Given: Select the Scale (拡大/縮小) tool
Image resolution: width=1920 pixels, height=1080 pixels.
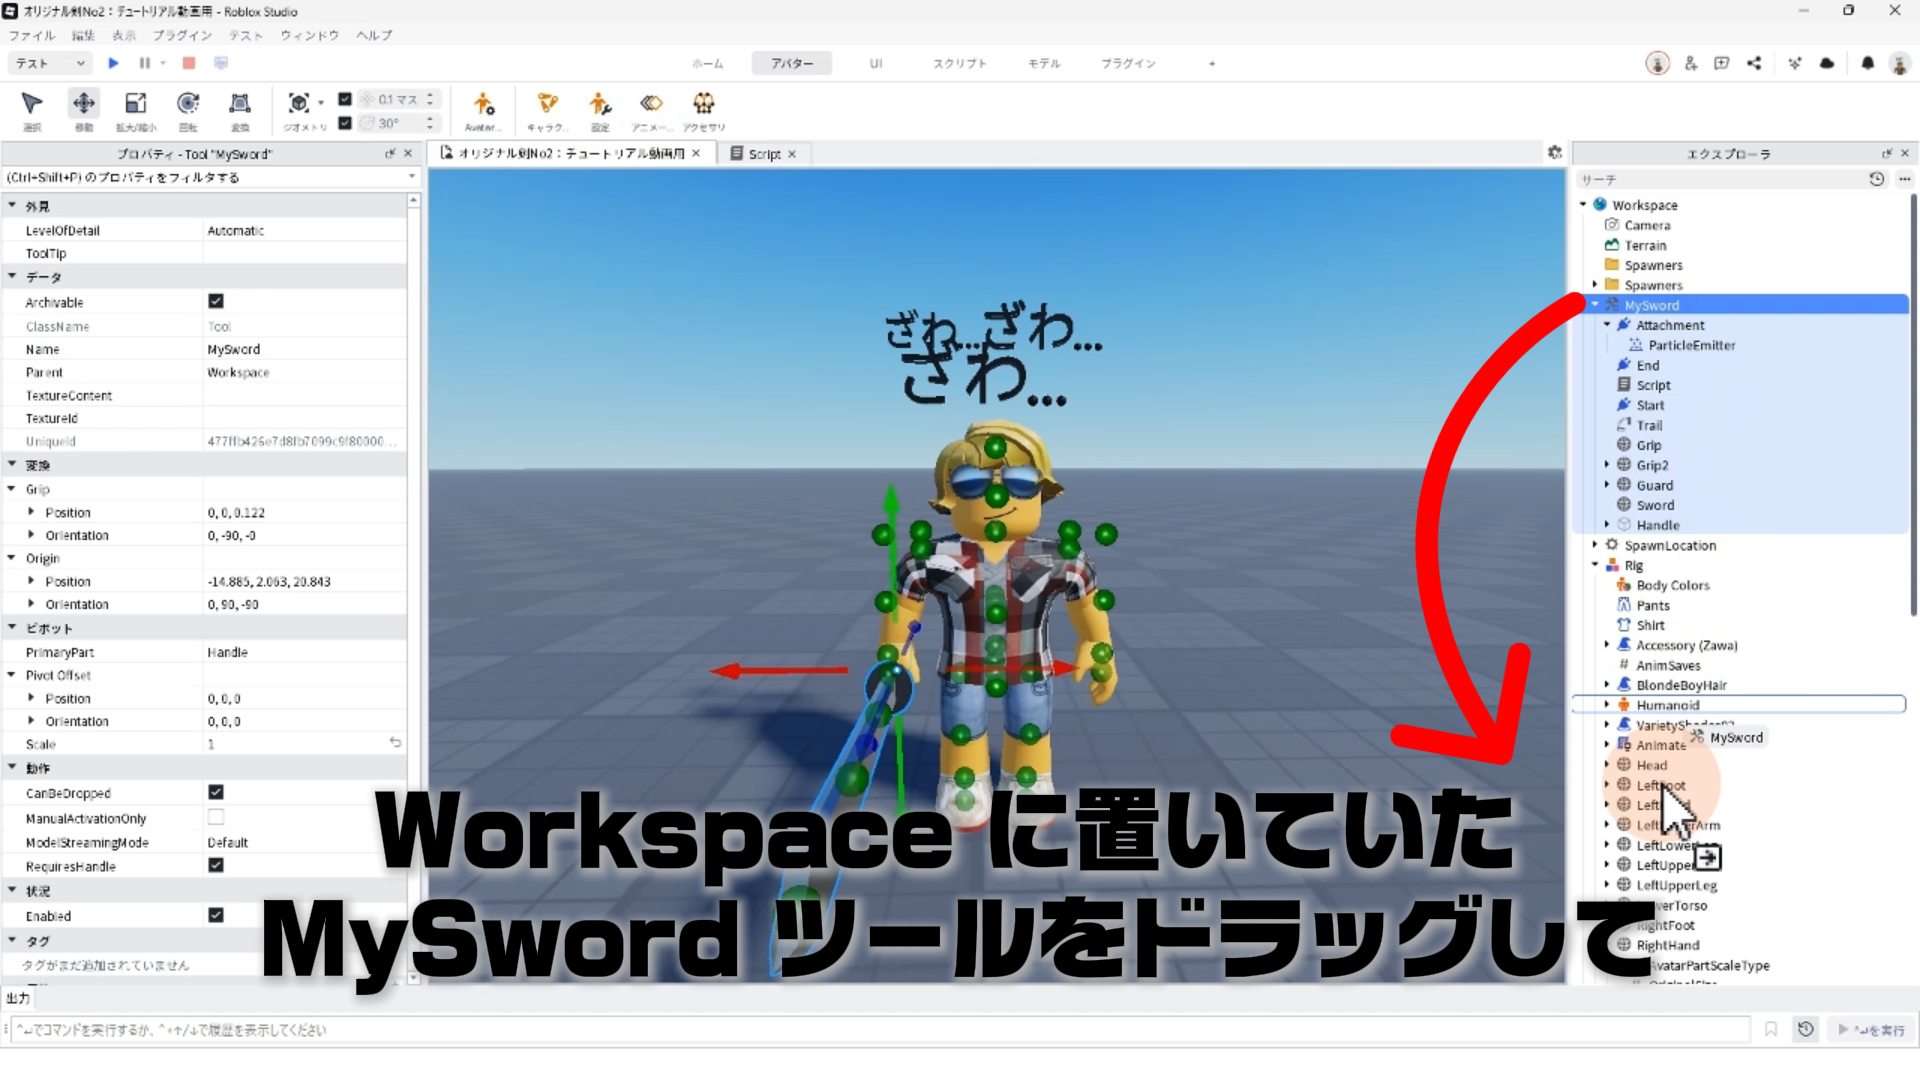Looking at the screenshot, I should point(135,104).
